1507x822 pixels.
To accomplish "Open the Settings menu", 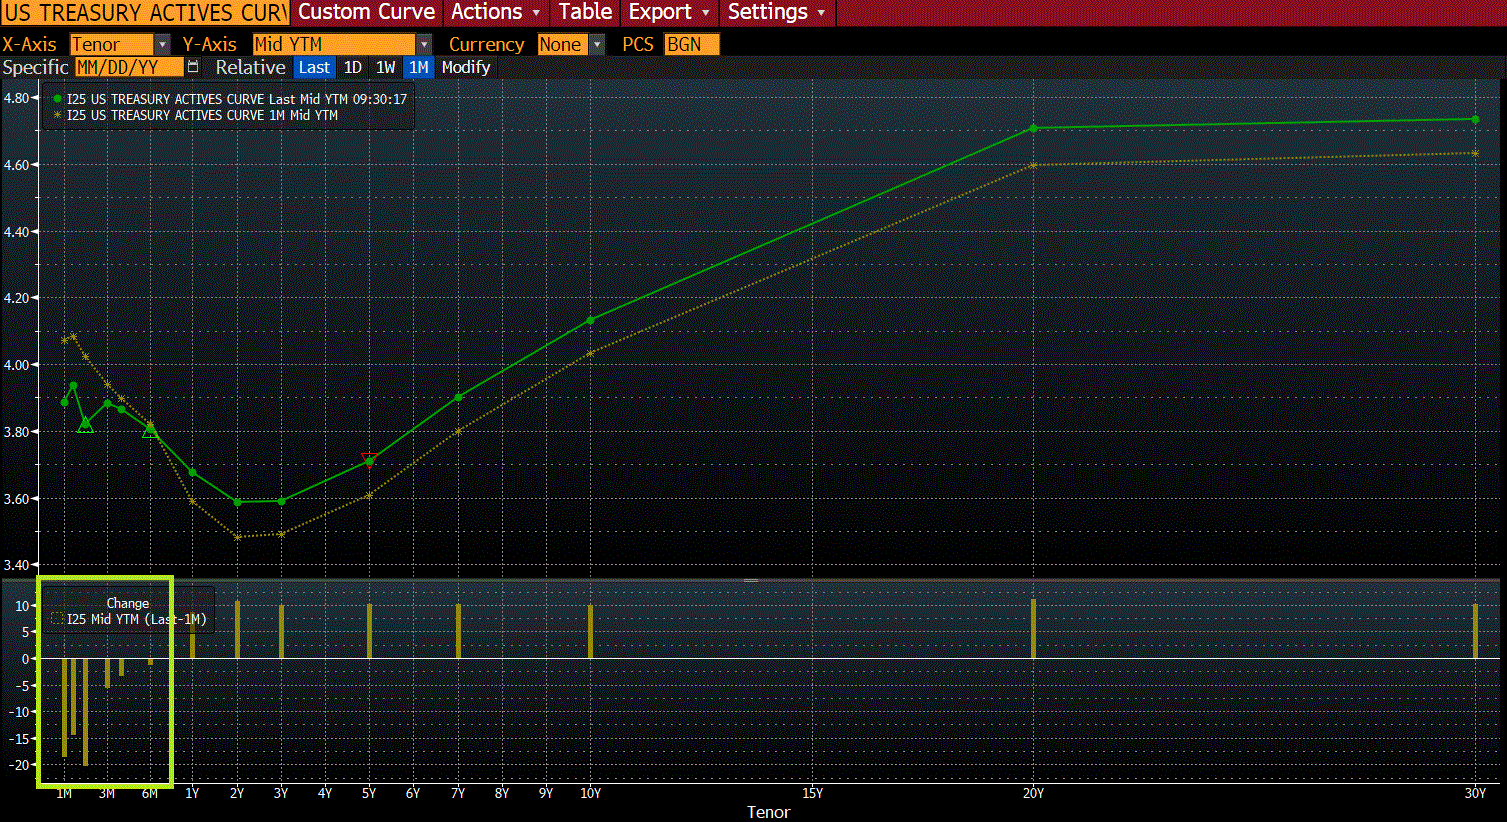I will 776,12.
